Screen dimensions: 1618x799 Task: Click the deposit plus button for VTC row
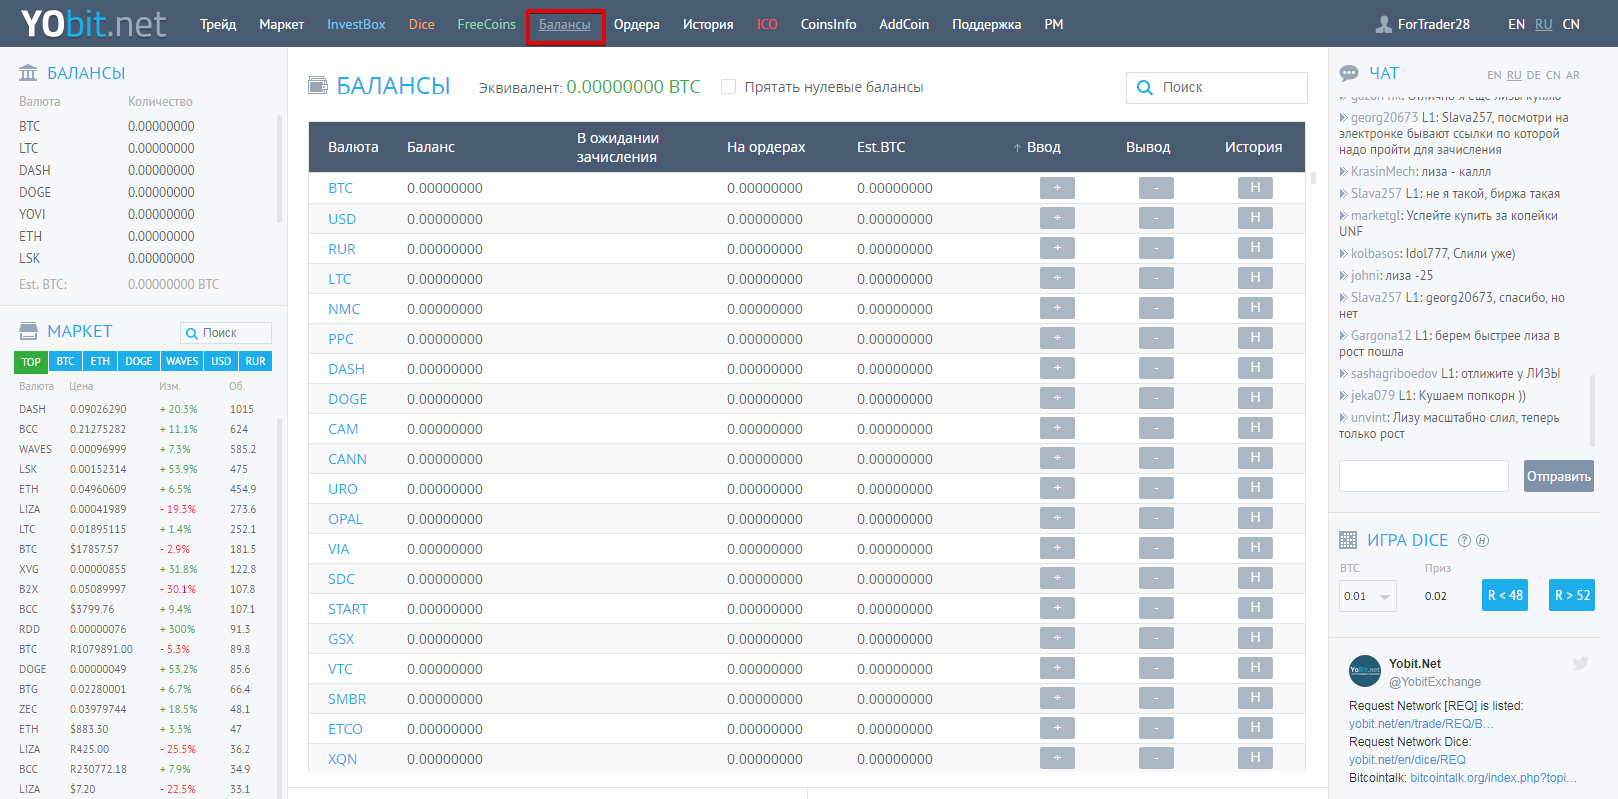tap(1057, 668)
